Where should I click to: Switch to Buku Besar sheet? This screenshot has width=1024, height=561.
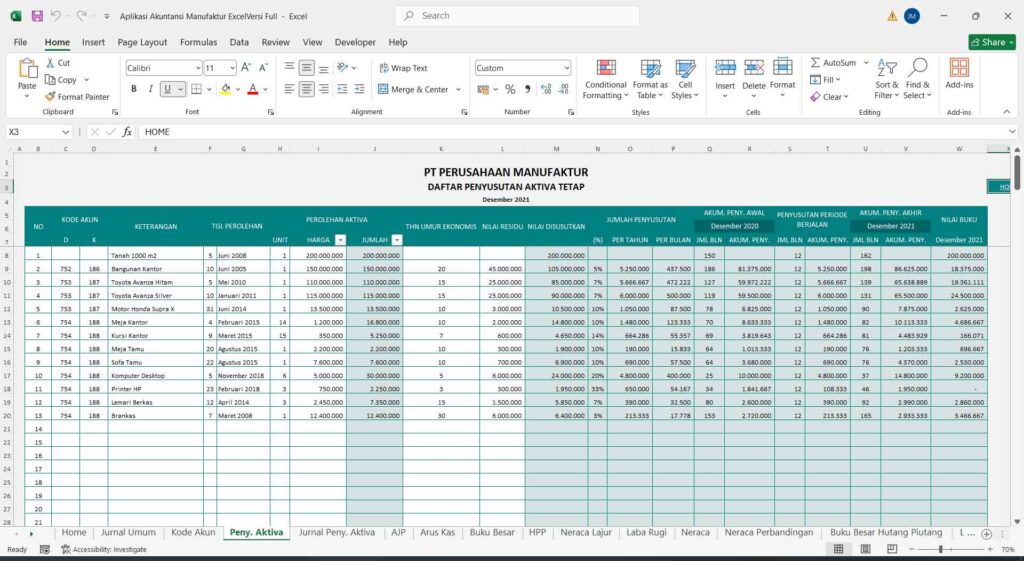pyautogui.click(x=492, y=532)
